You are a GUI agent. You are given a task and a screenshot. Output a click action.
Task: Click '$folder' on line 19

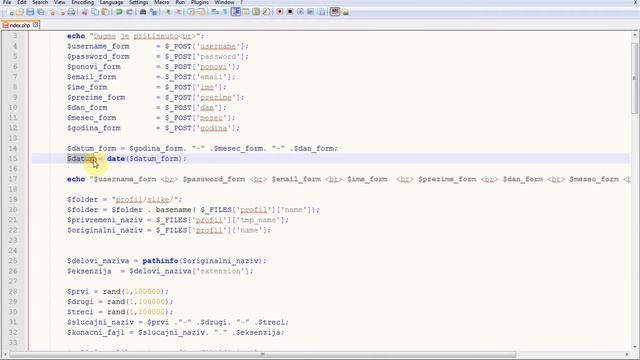pyautogui.click(x=82, y=199)
